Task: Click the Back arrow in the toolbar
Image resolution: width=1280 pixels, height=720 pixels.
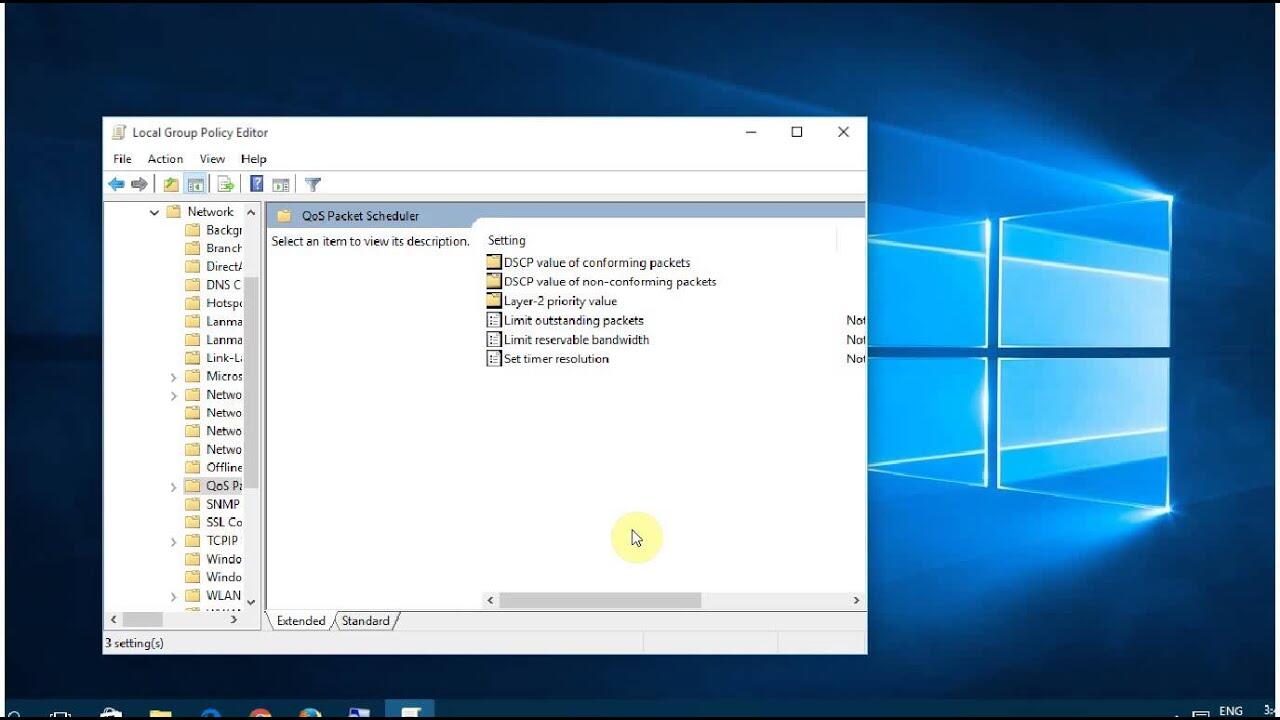Action: (x=117, y=184)
